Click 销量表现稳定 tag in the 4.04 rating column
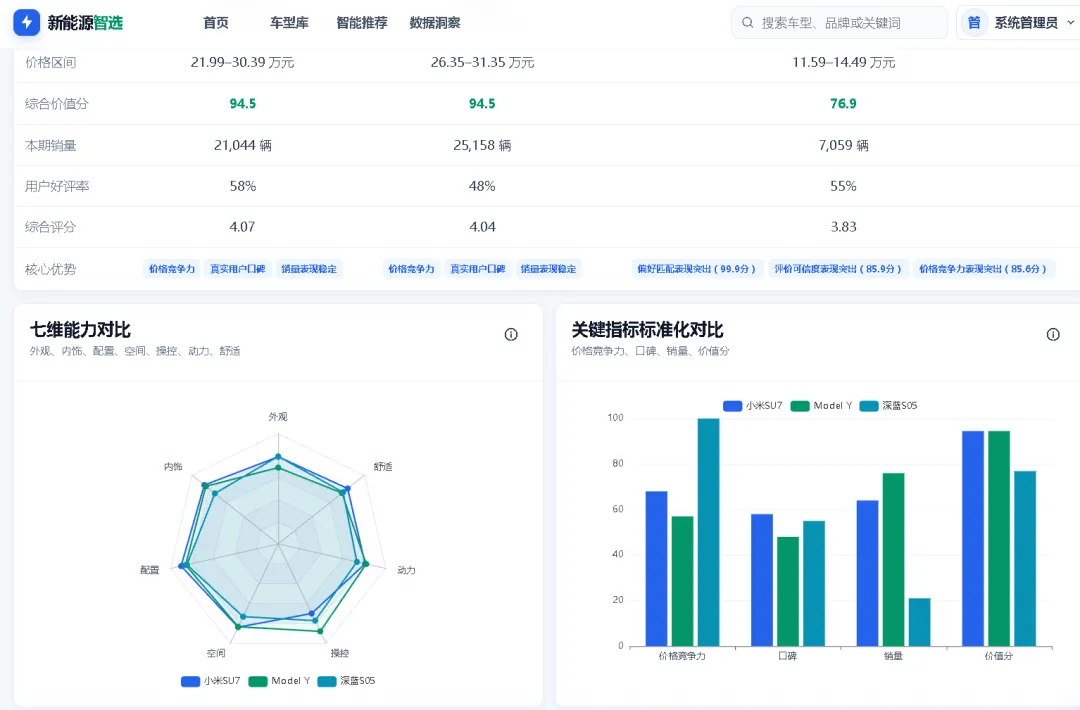1080x710 pixels. pos(548,269)
